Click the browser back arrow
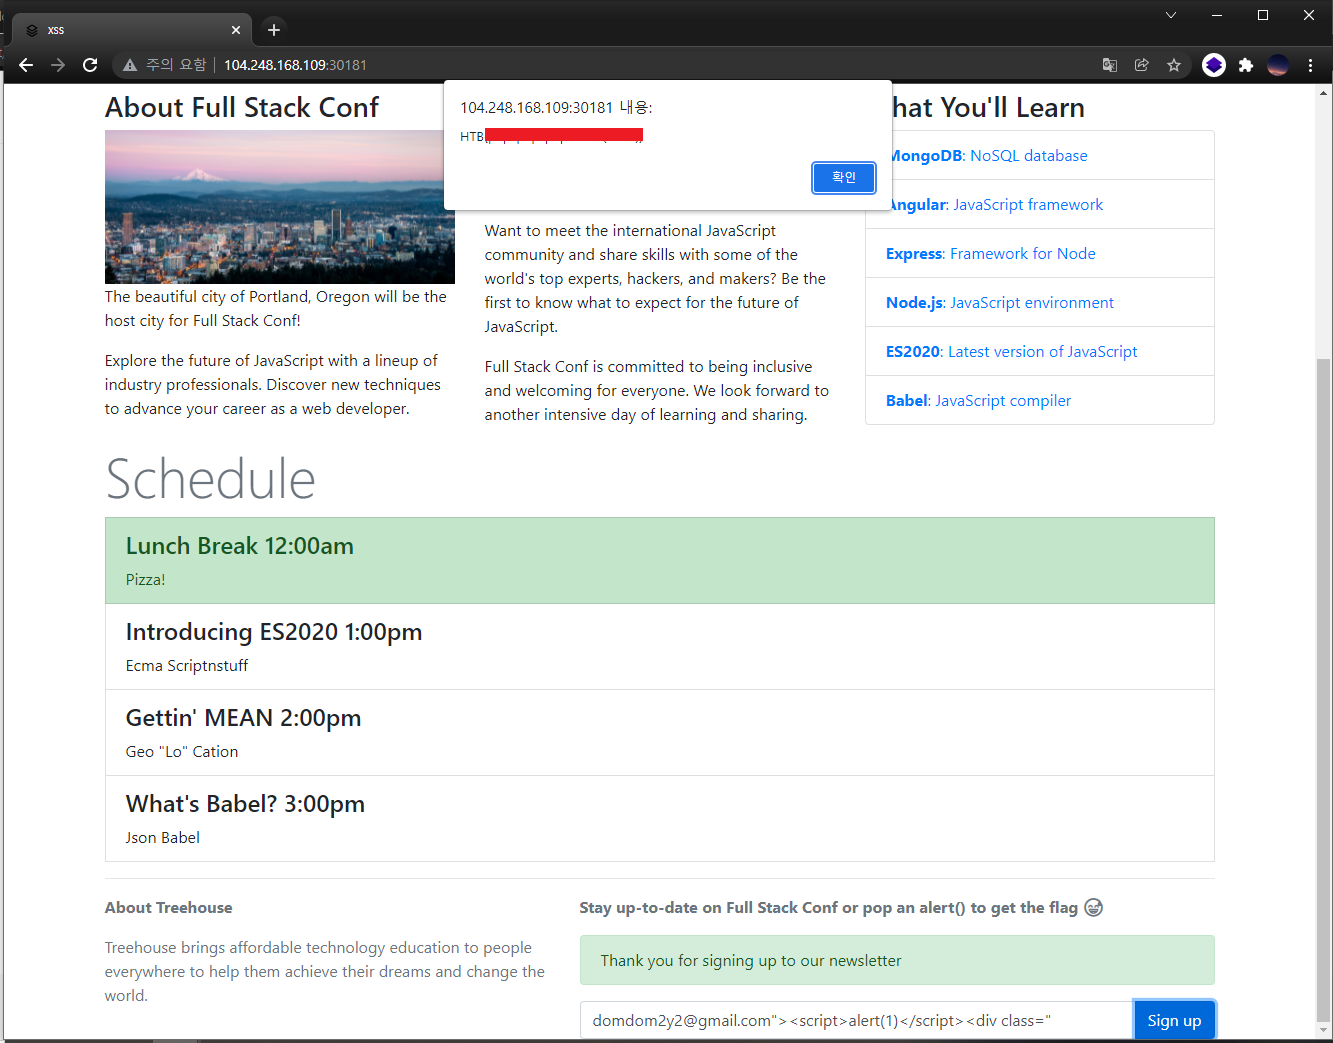The height and width of the screenshot is (1043, 1333). (26, 65)
